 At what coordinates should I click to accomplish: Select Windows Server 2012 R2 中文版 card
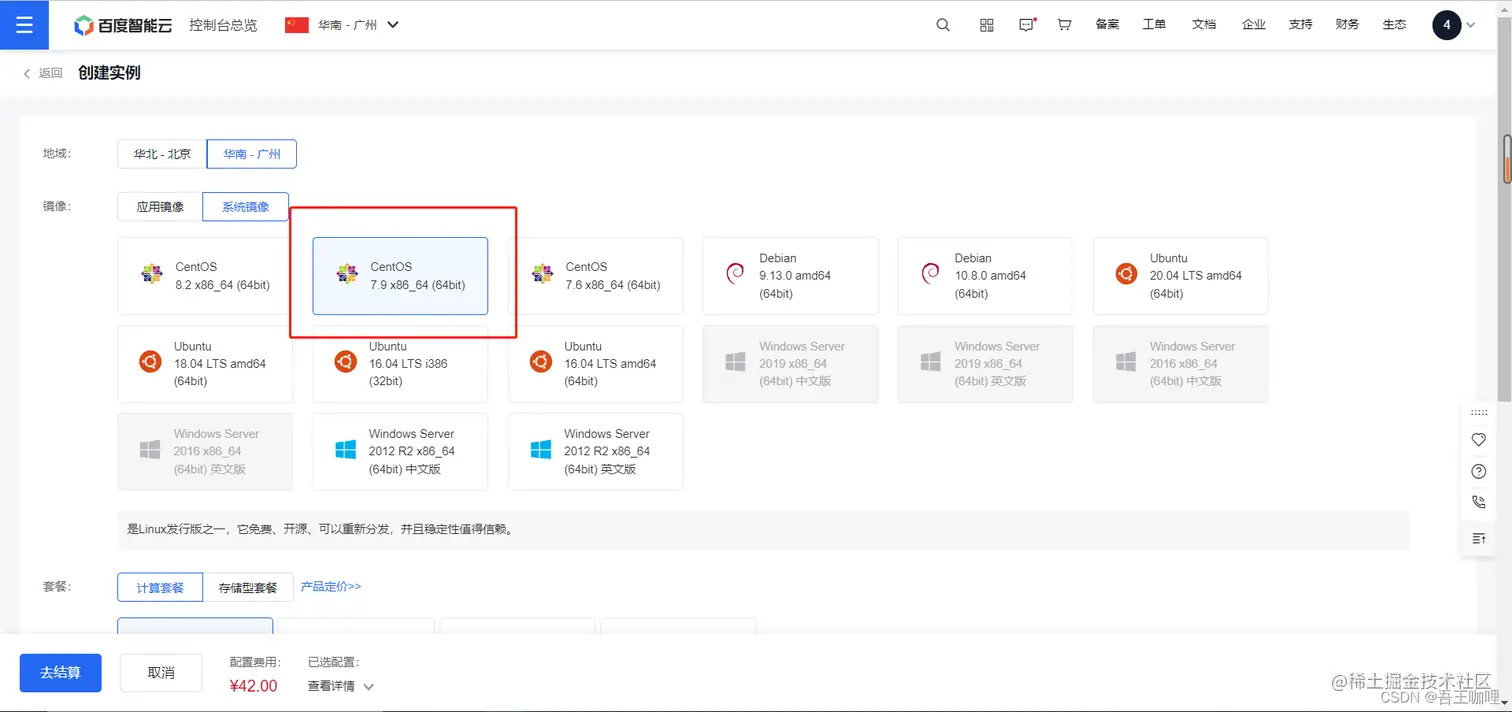coord(400,452)
